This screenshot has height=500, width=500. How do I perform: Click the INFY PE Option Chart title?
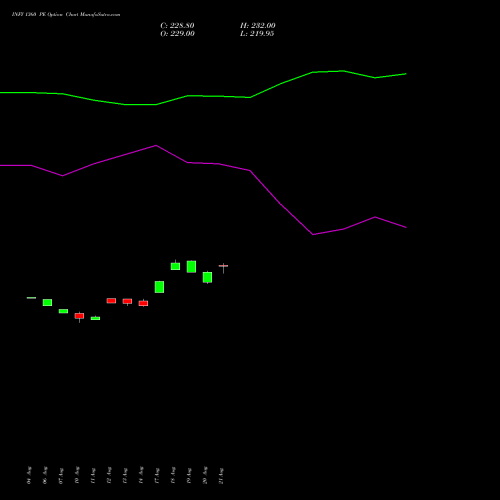pos(66,15)
